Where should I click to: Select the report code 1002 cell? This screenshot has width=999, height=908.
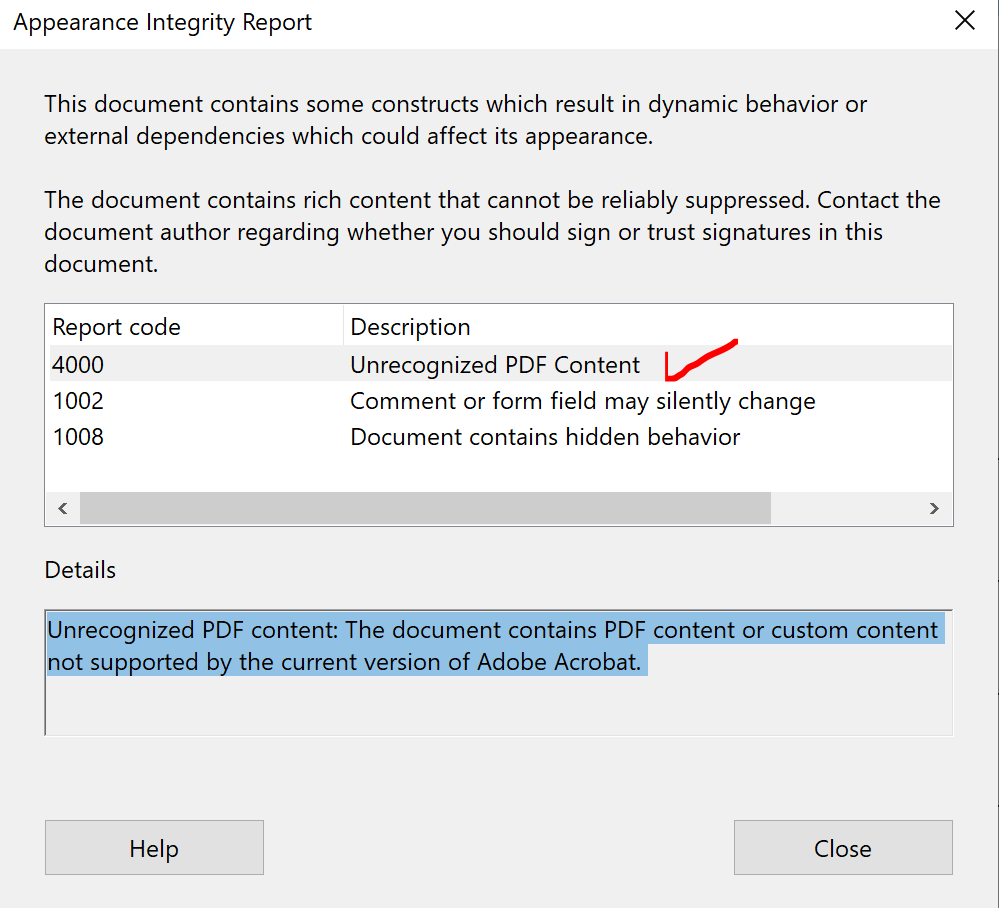coord(78,401)
